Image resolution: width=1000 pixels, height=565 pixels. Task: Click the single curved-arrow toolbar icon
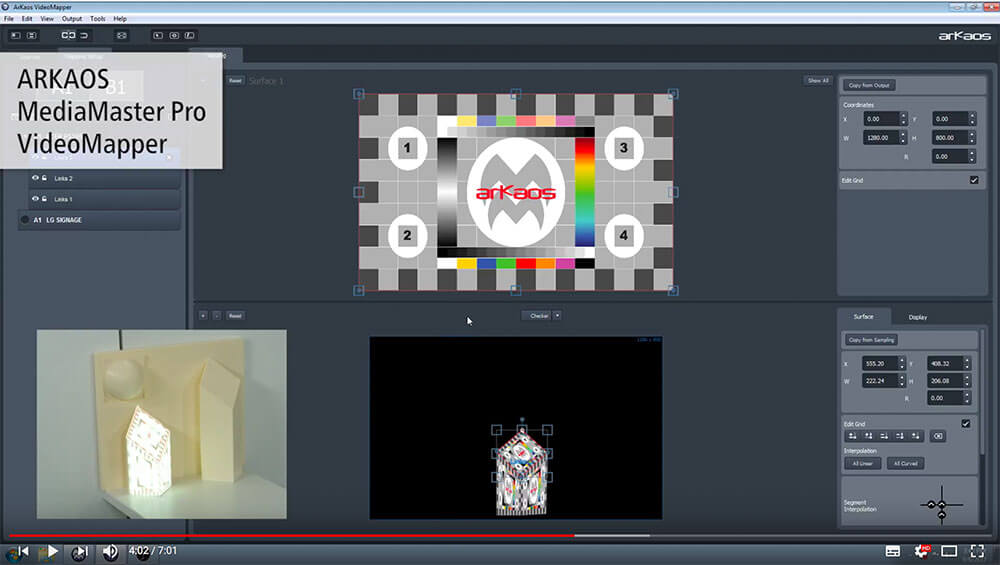(x=84, y=35)
